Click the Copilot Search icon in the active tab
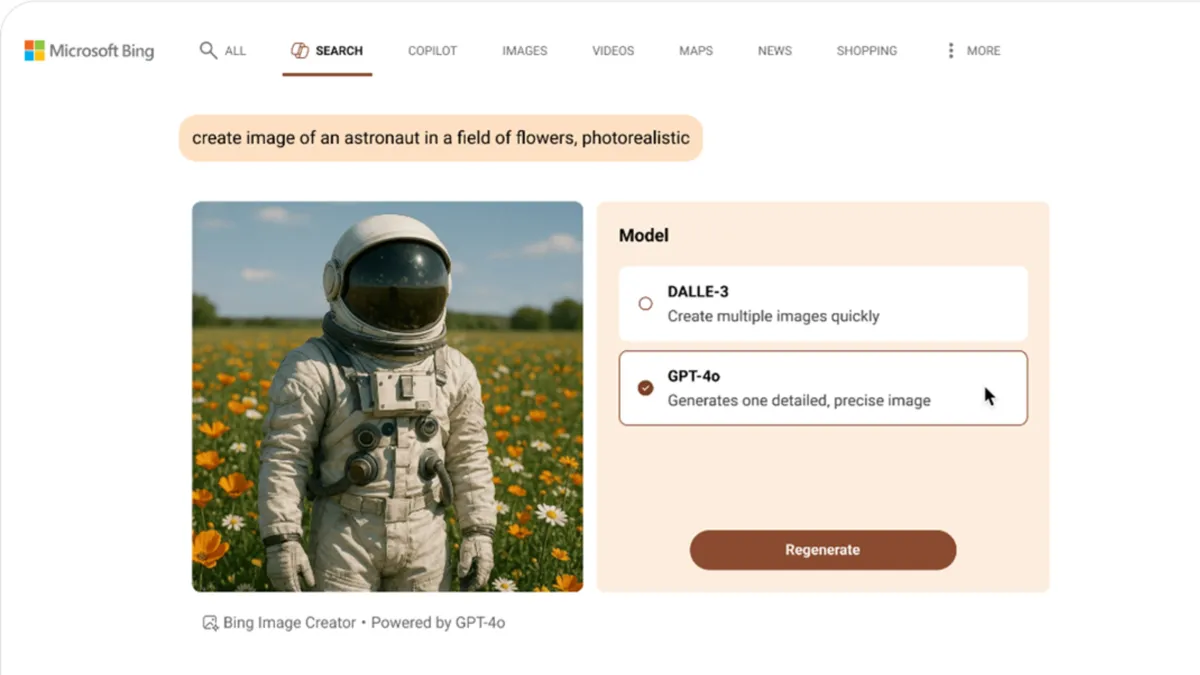 tap(299, 50)
